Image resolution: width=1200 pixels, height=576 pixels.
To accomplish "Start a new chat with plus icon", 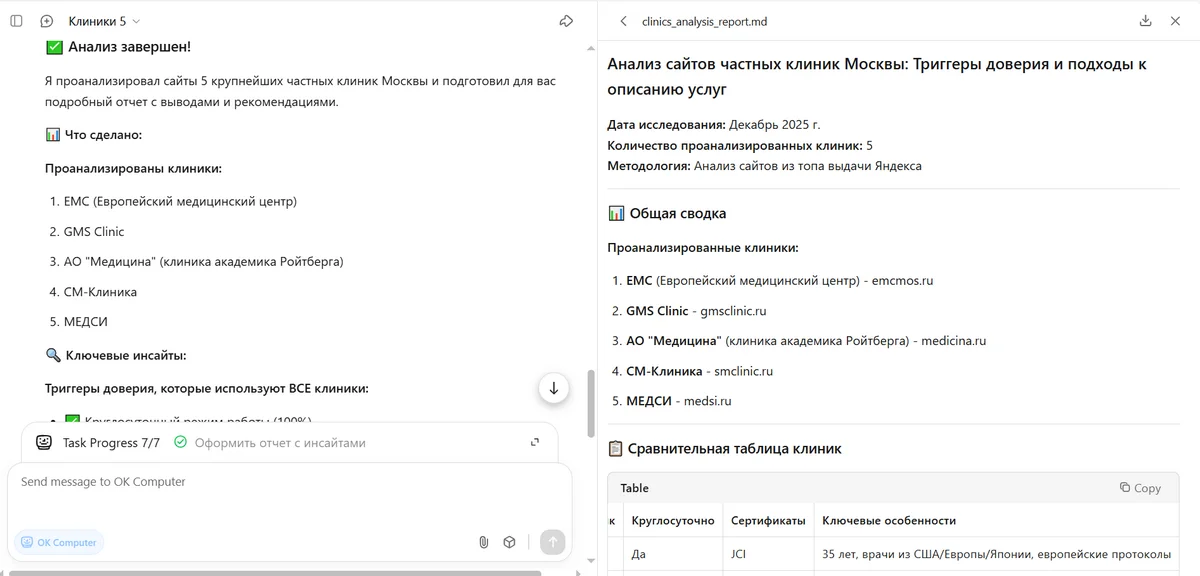I will [x=46, y=21].
